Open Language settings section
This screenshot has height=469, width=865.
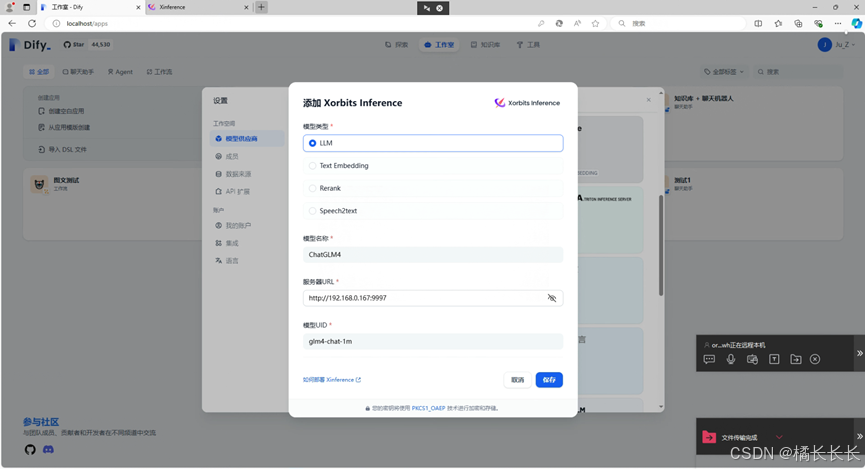(247, 260)
